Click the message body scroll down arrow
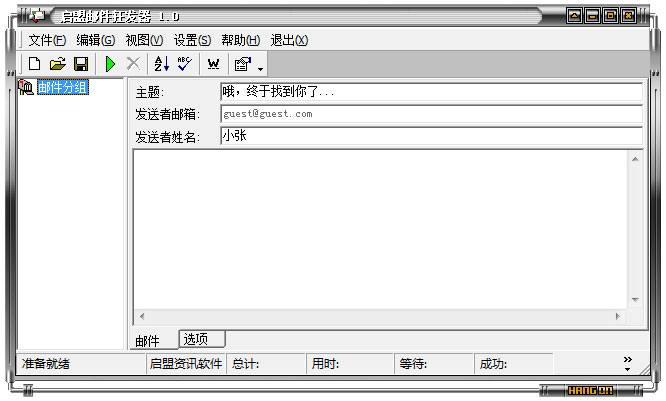Screen dimensions: 666x401 click(x=635, y=300)
